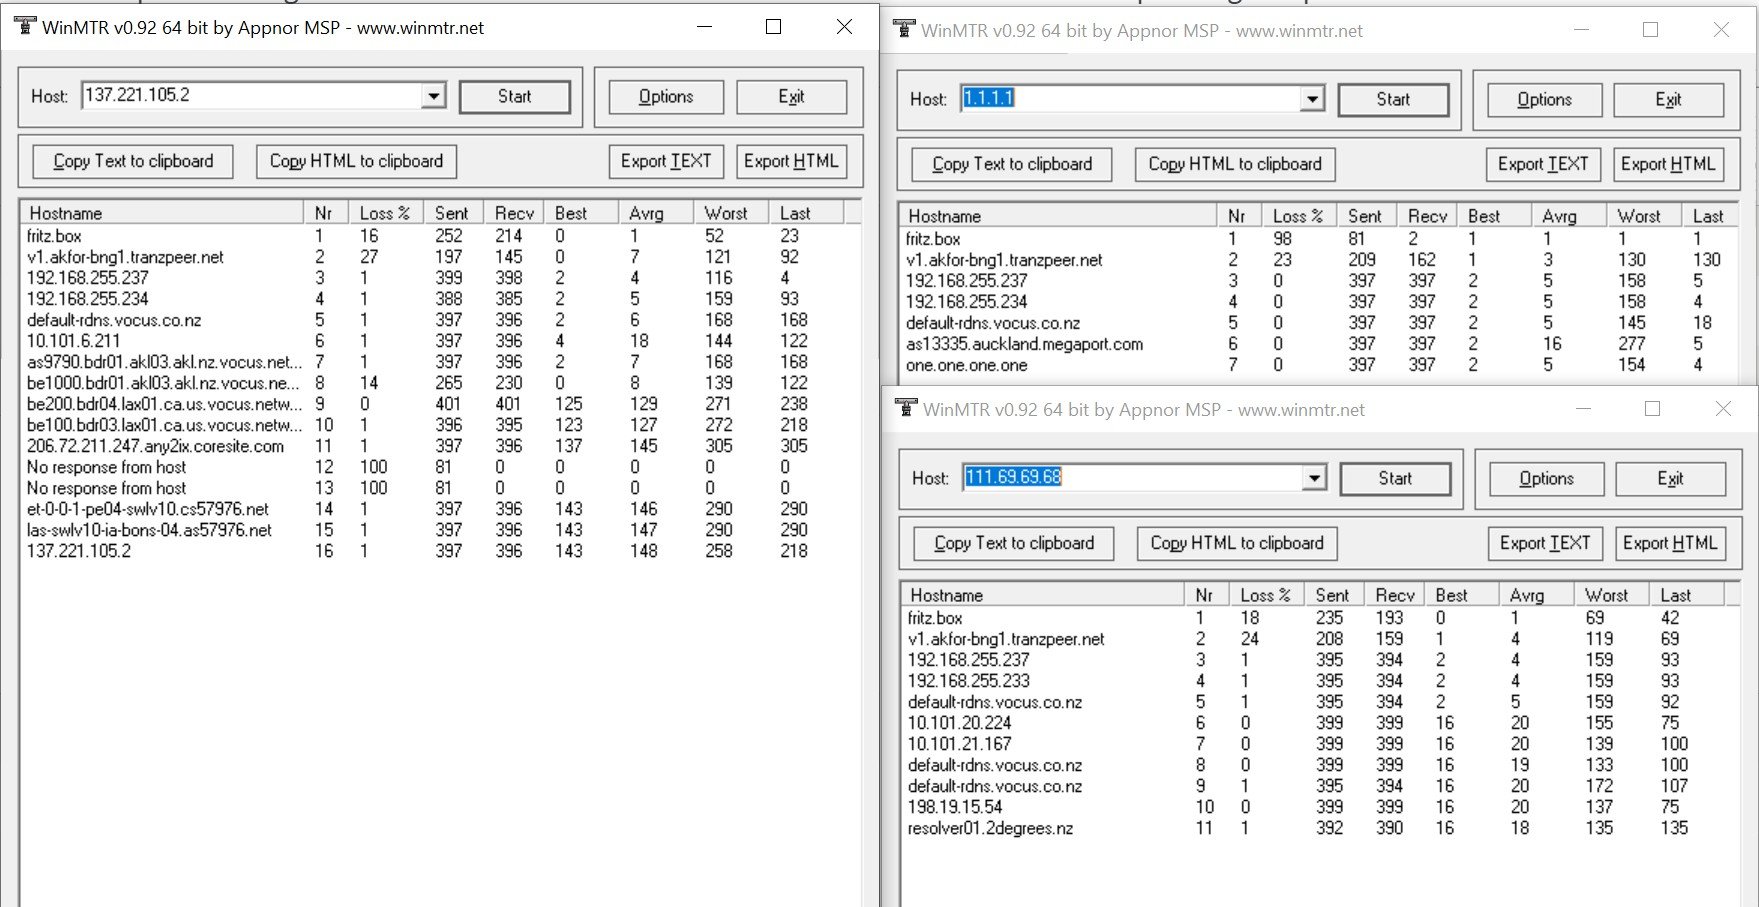Click Export HTML in 1.1.1.1 window
Viewport: 1759px width, 907px height.
click(1668, 165)
